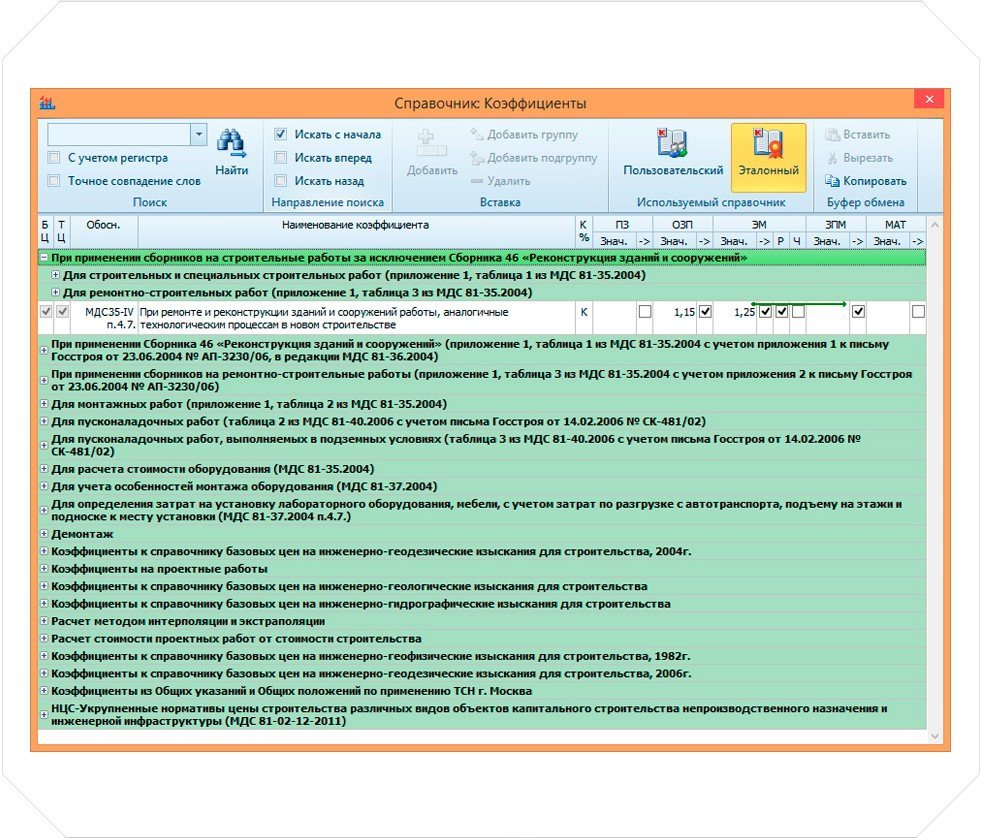Toggle ЗПМ arrow checkbox in МДС35-IV row
The image size is (982, 838).
point(858,311)
